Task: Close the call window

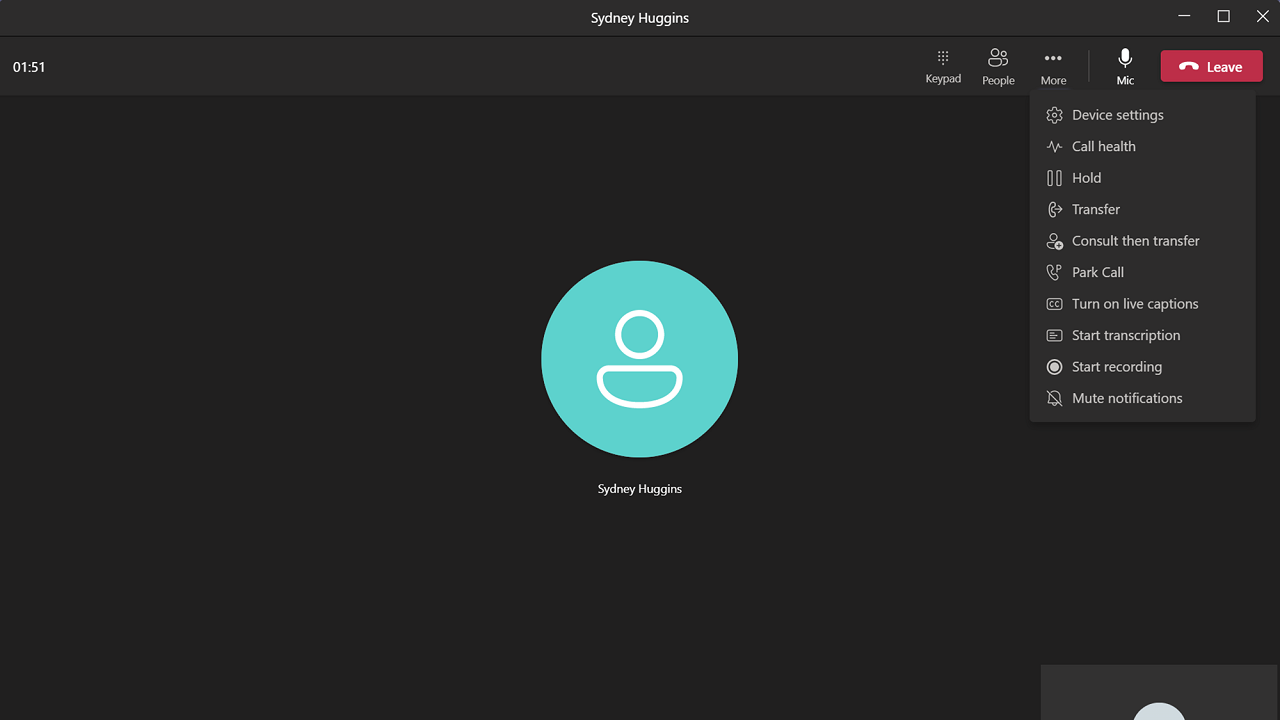Action: (x=1262, y=17)
